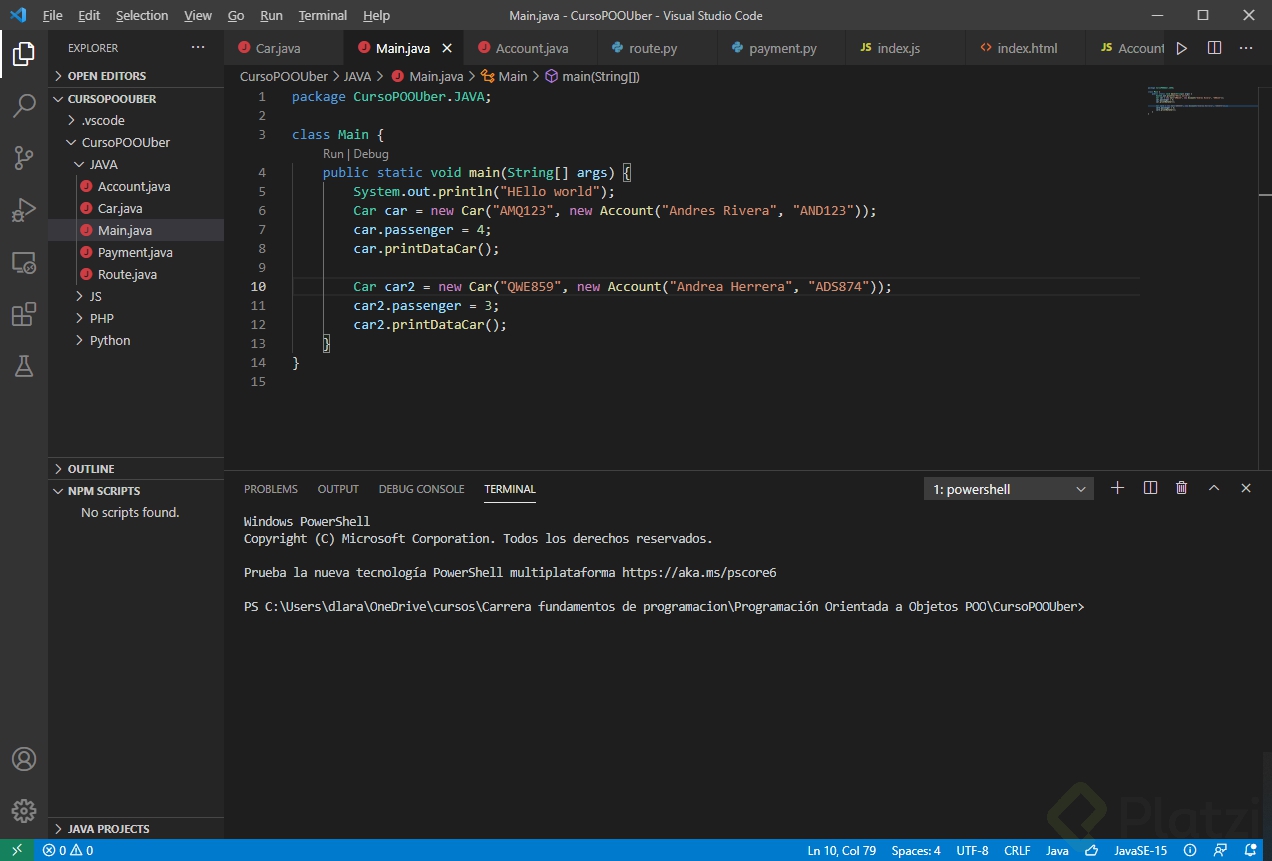Open the Search view in activity bar
This screenshot has height=861, width=1272.
pyautogui.click(x=24, y=106)
